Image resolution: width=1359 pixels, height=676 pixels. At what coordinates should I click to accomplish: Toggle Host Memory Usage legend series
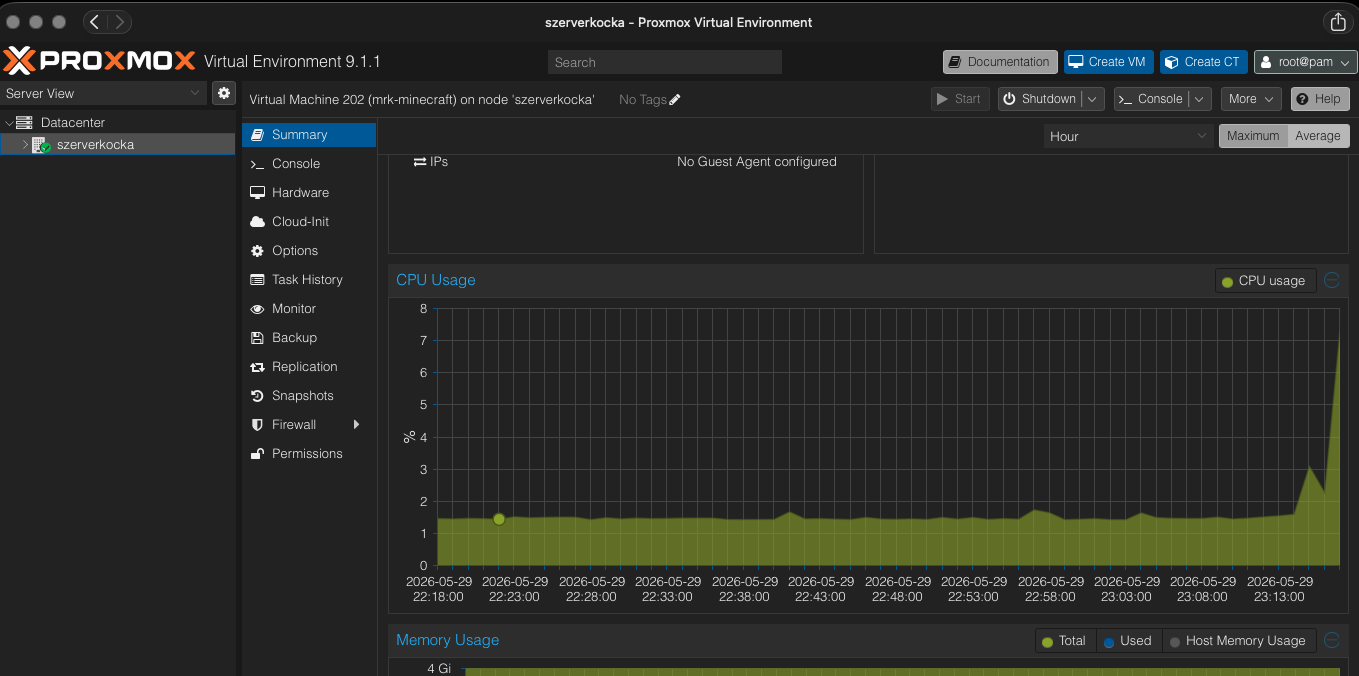(x=1239, y=641)
